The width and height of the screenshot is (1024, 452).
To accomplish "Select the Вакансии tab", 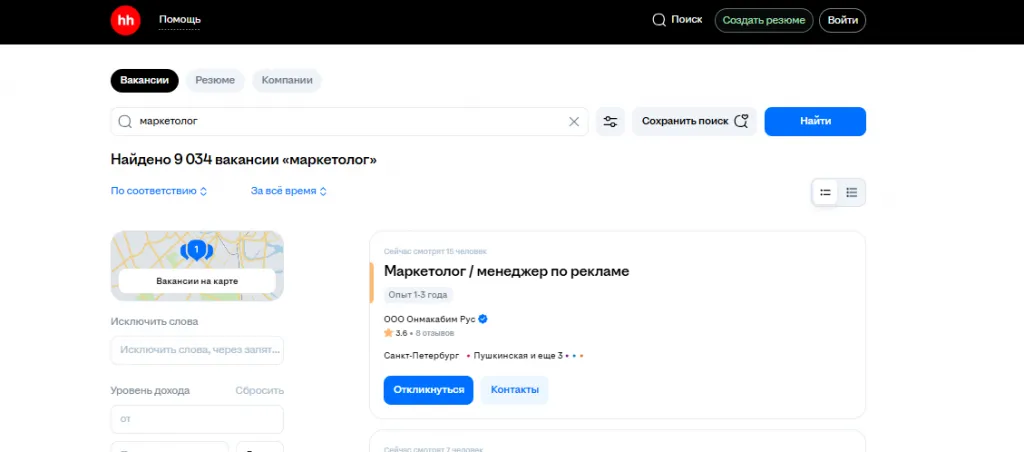I will tap(144, 80).
